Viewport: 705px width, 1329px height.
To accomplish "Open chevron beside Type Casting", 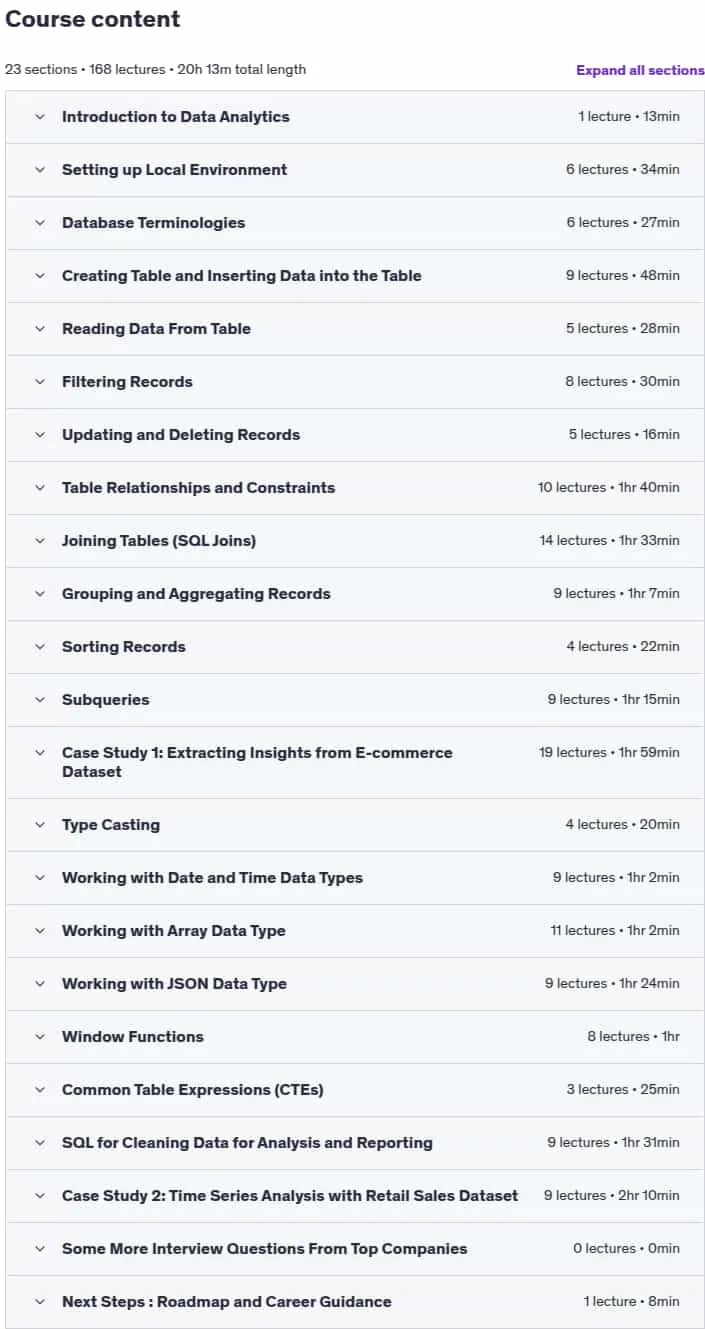I will tap(40, 824).
